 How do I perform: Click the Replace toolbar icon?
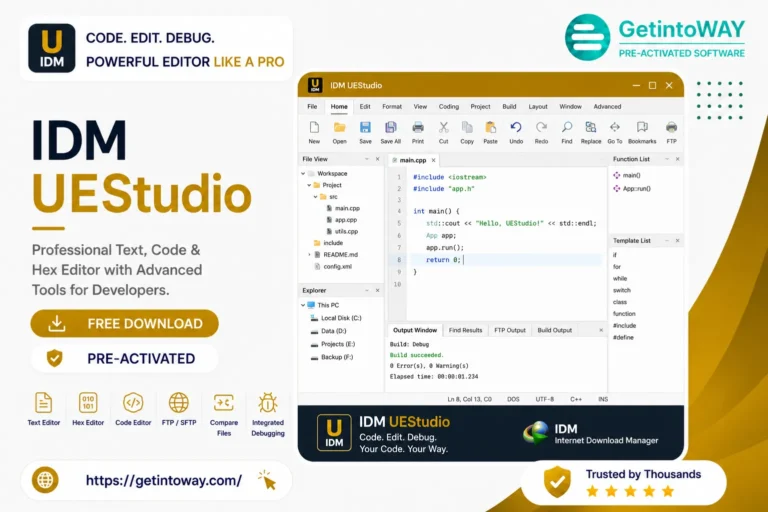(x=591, y=127)
